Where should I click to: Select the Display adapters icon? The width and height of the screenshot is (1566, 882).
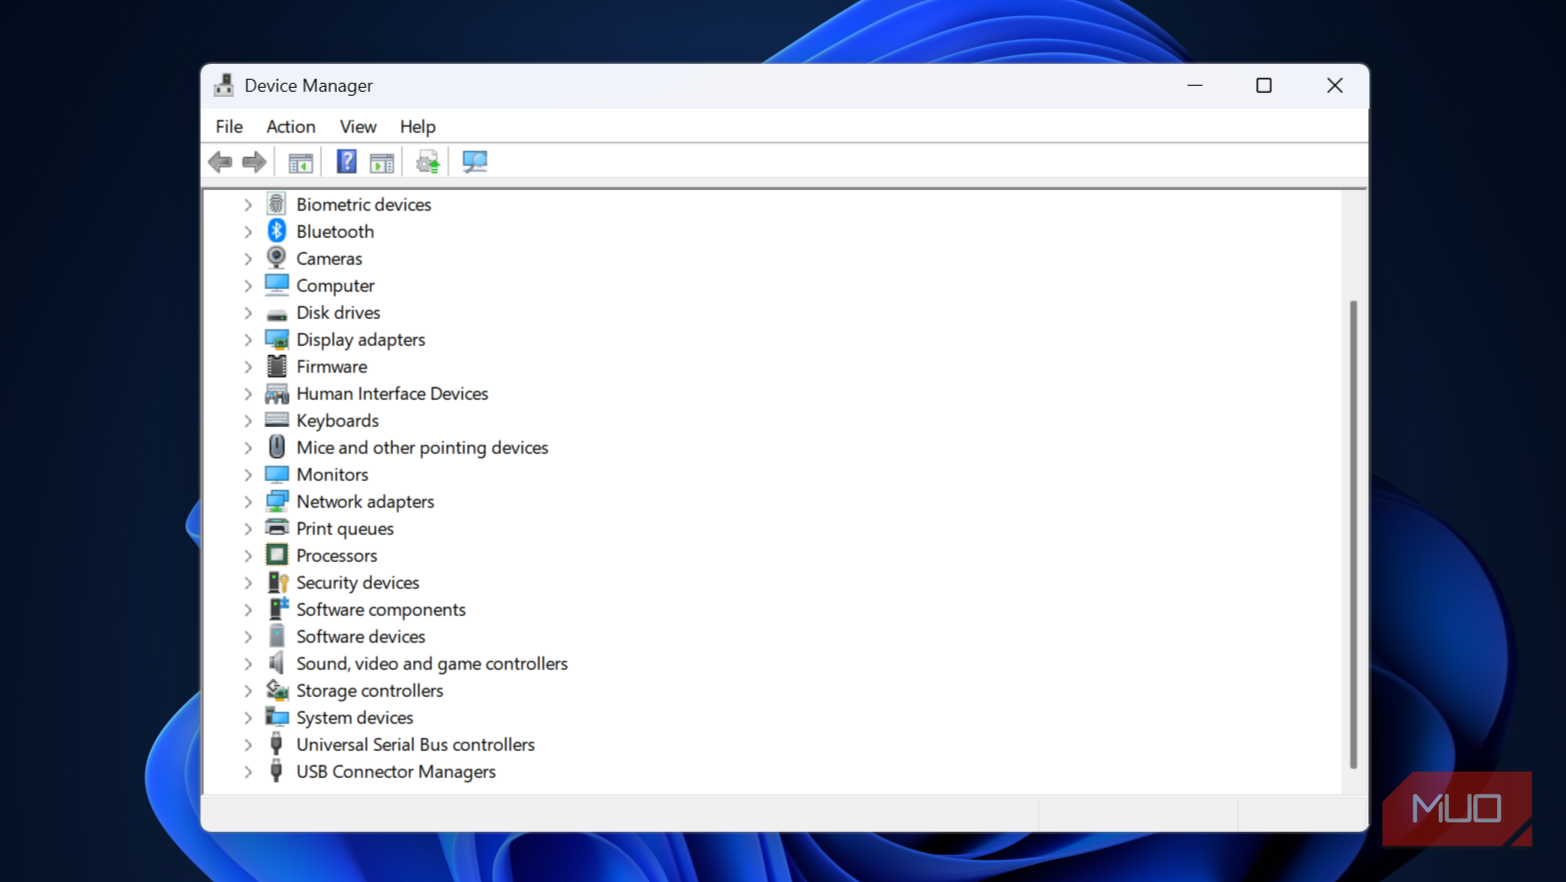277,339
